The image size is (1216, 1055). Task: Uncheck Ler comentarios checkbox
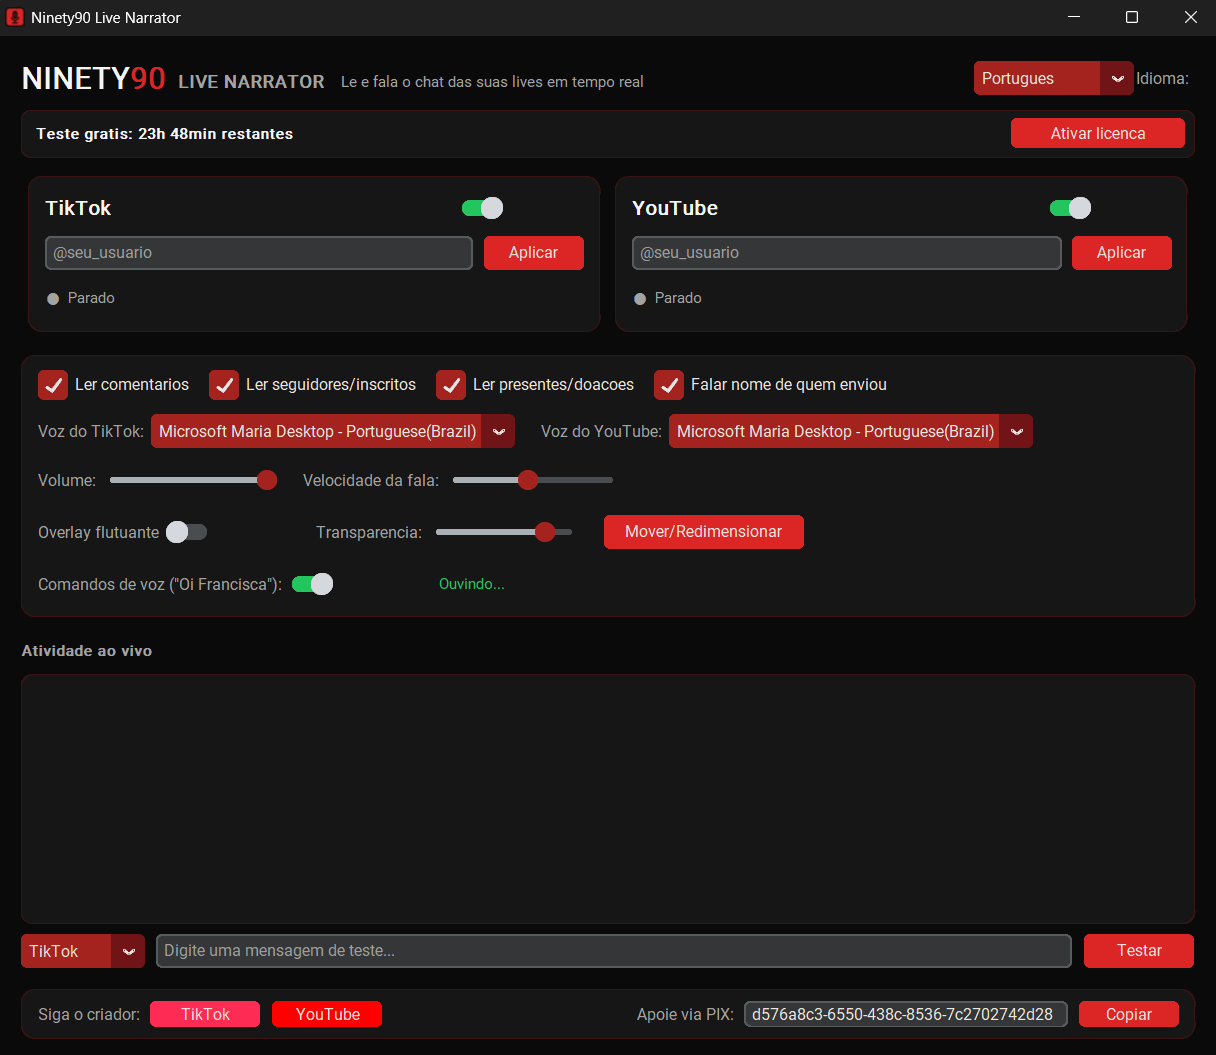point(53,385)
